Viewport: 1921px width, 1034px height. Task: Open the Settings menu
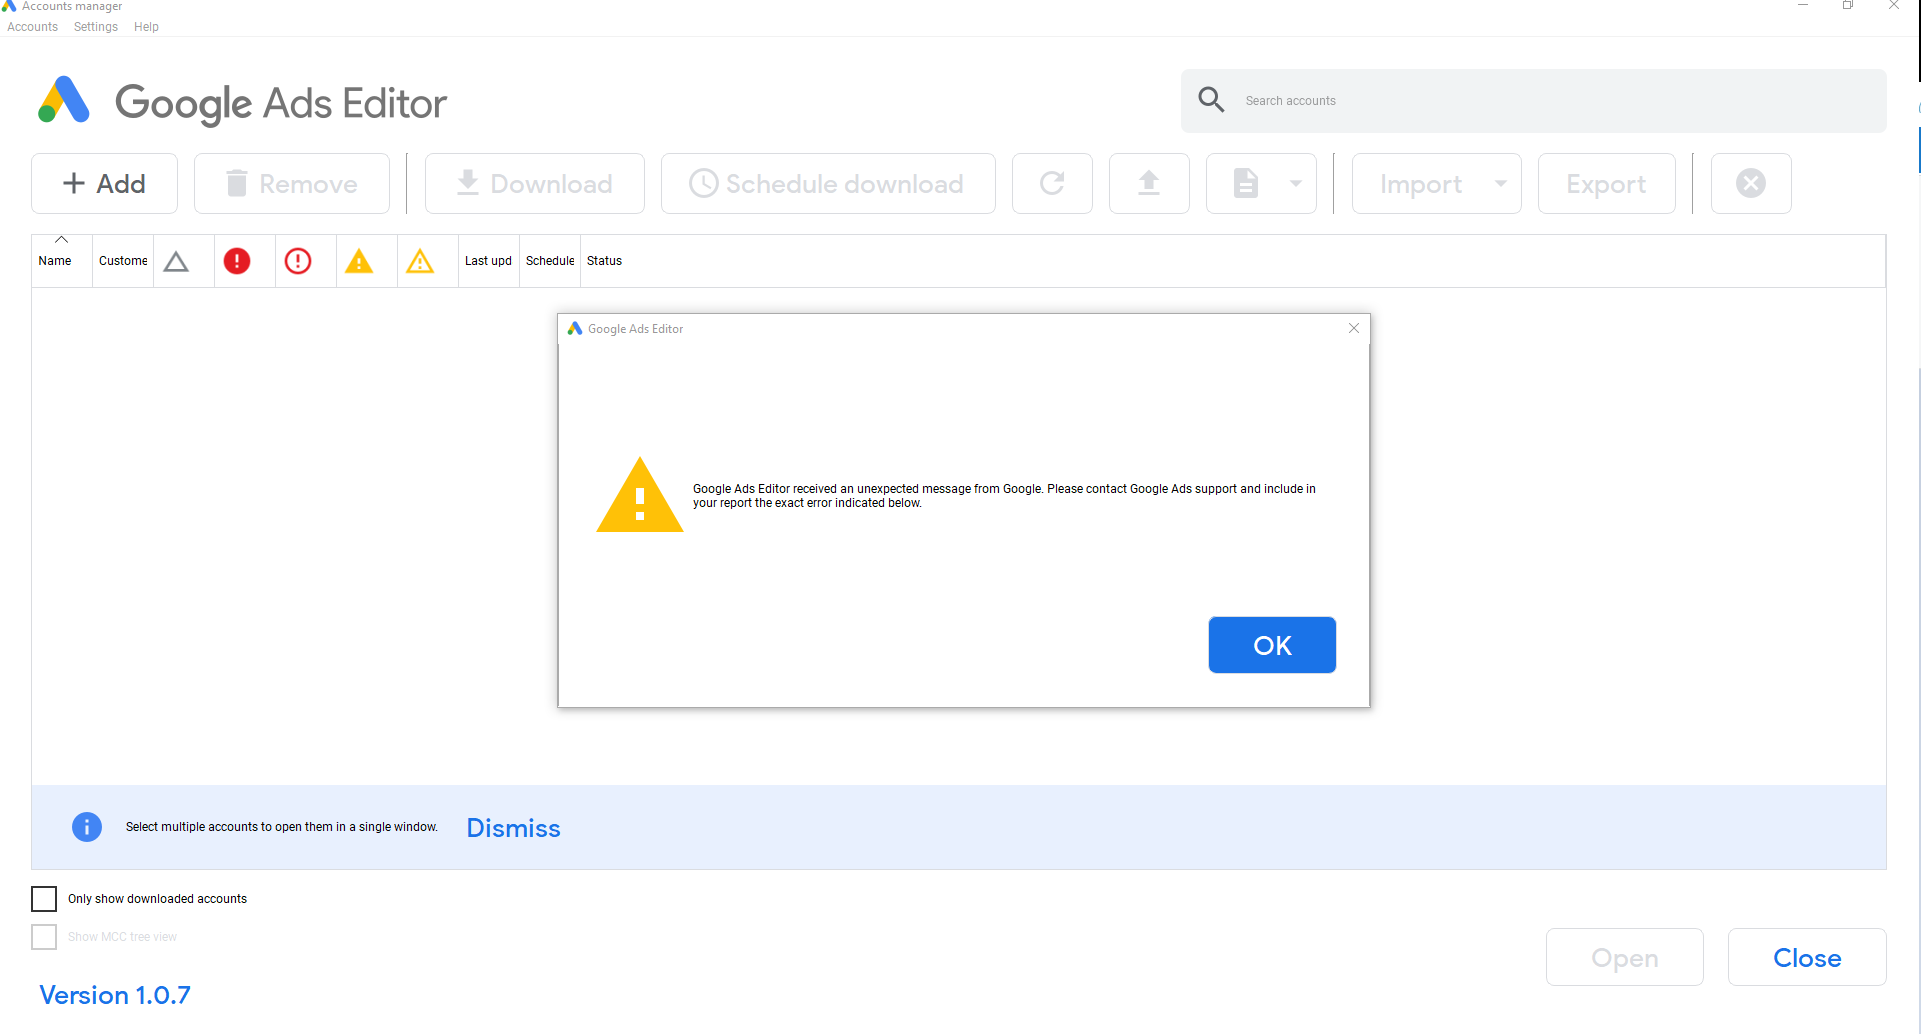96,27
